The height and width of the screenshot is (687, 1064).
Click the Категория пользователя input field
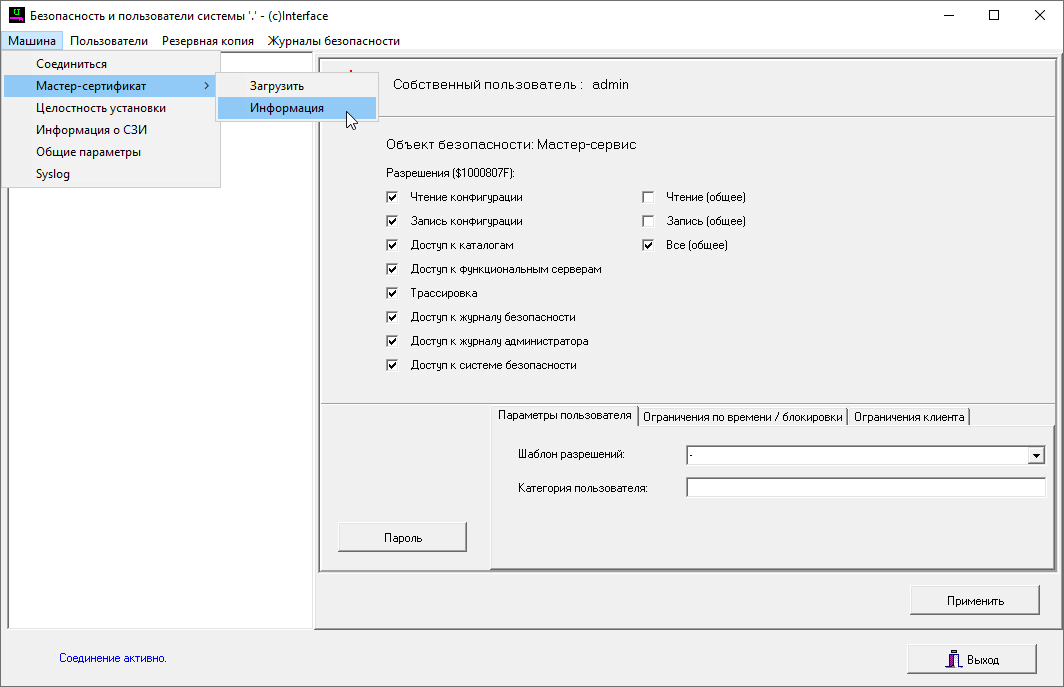tap(865, 488)
